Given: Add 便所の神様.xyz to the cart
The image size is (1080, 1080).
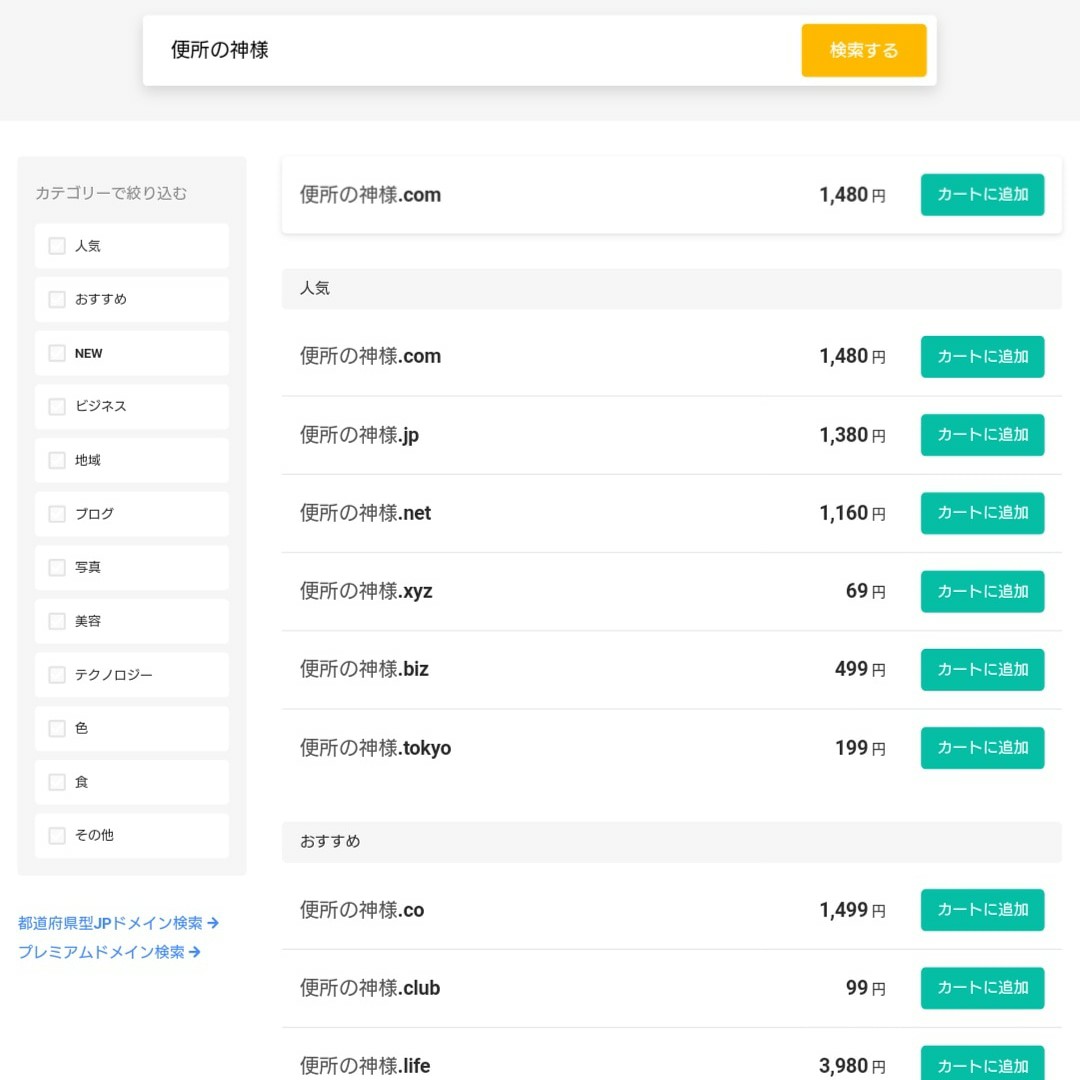Looking at the screenshot, I should click(982, 591).
